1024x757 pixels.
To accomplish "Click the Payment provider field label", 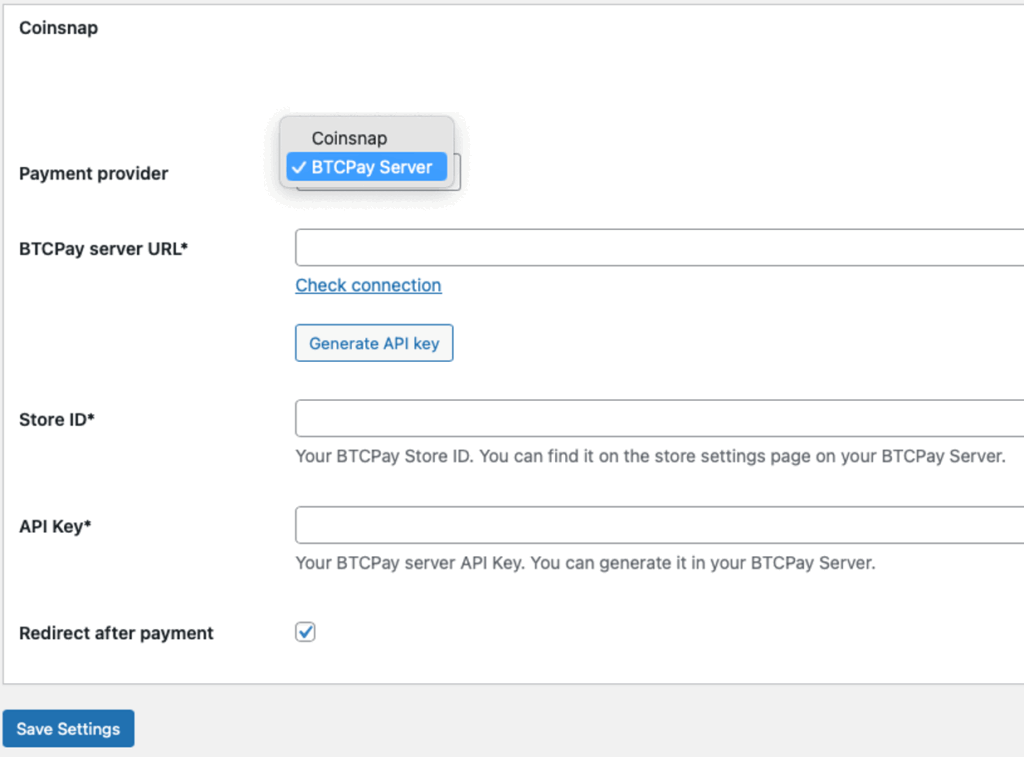I will pyautogui.click(x=94, y=174).
